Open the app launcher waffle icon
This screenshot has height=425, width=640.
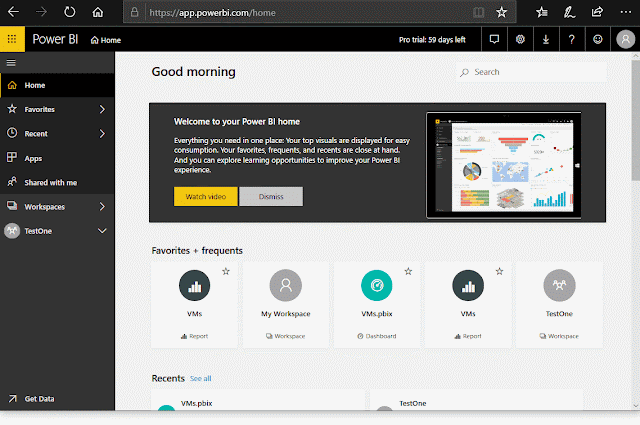[x=12, y=39]
